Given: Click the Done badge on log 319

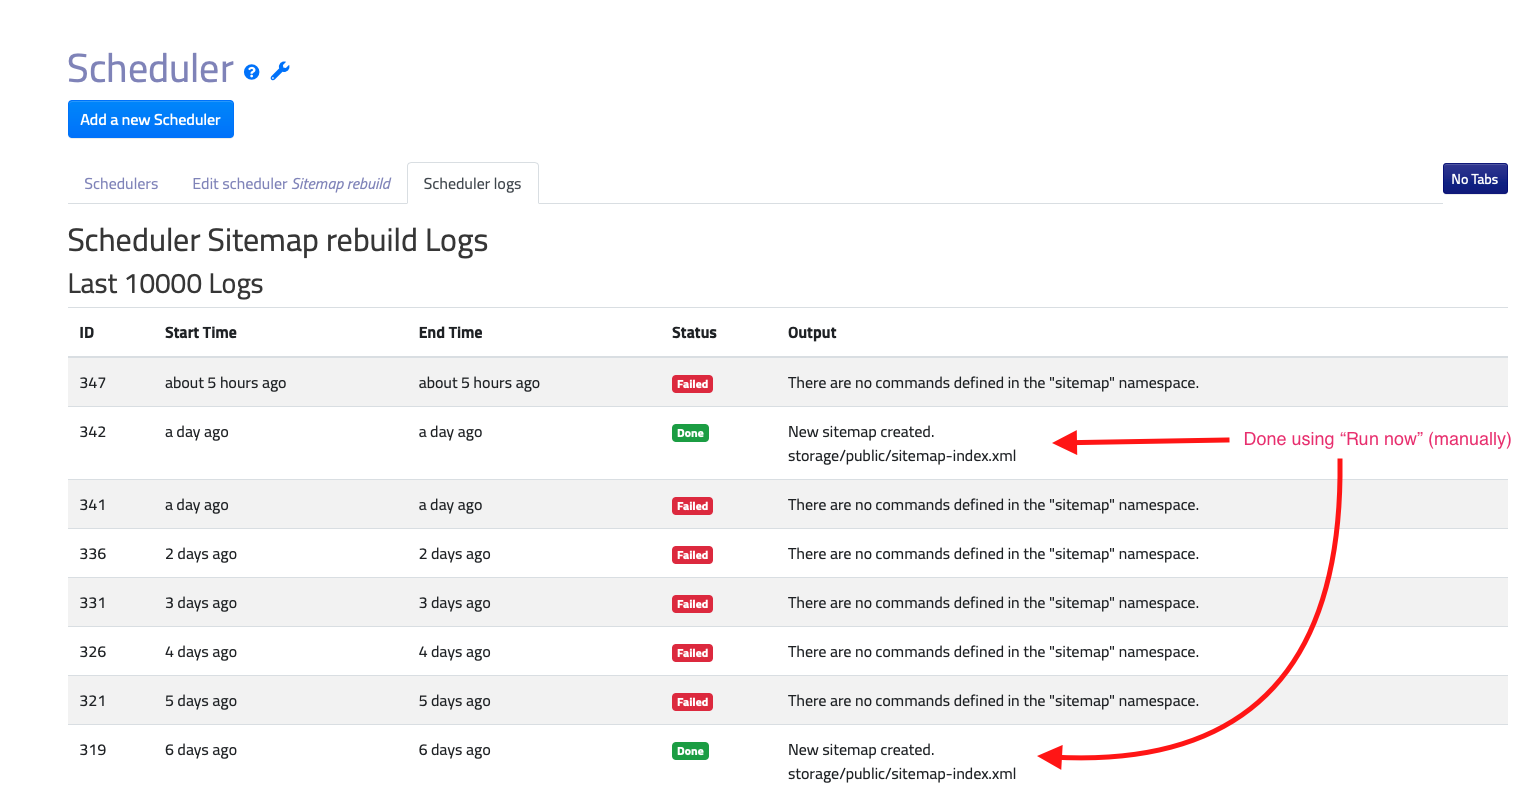Looking at the screenshot, I should (x=690, y=751).
